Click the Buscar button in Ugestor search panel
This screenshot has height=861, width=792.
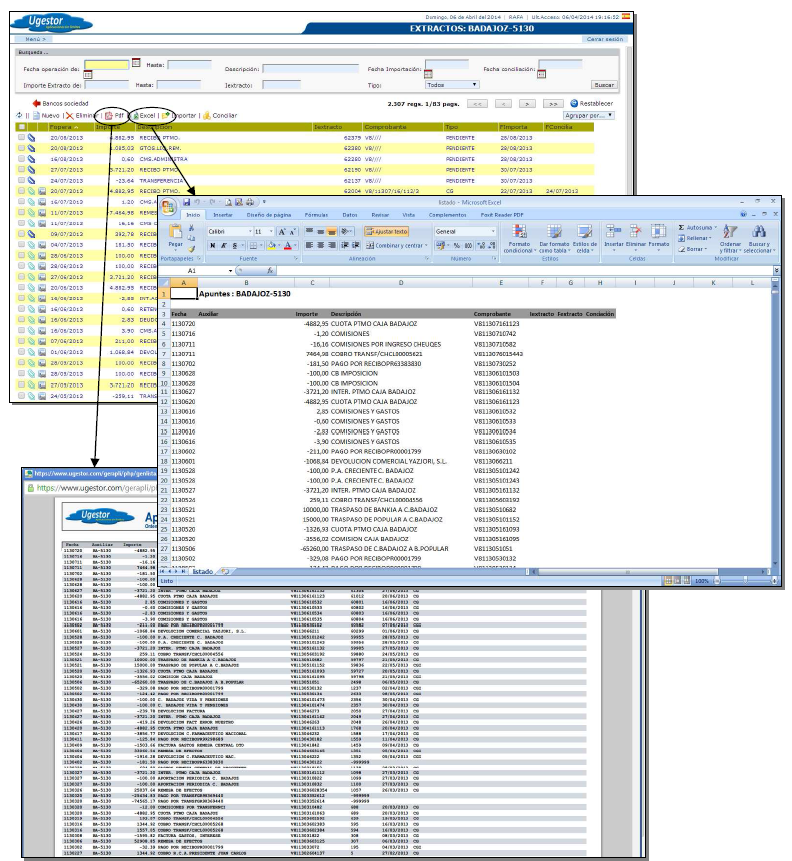pos(604,85)
